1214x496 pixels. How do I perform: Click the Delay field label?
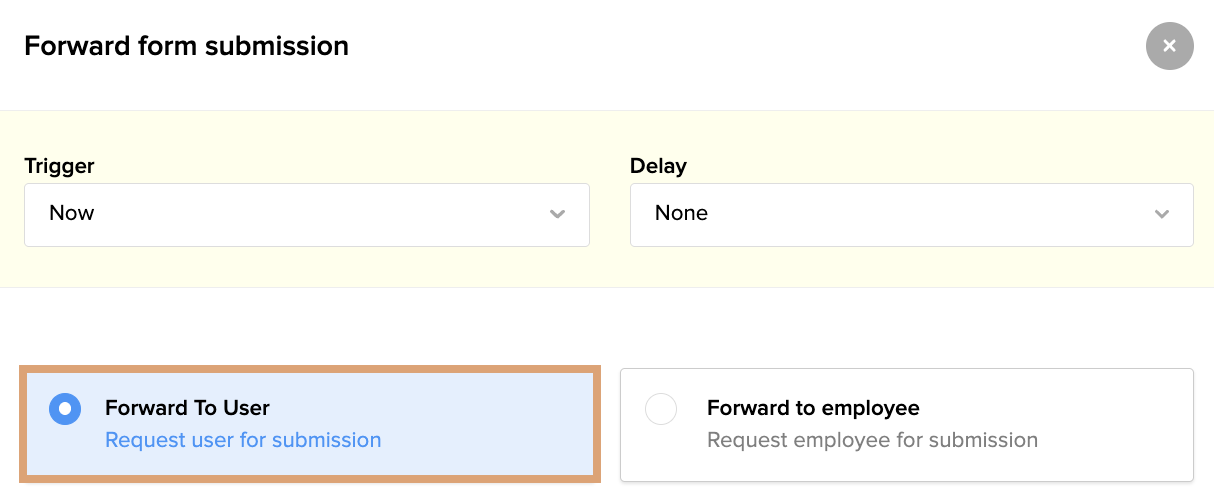[658, 166]
